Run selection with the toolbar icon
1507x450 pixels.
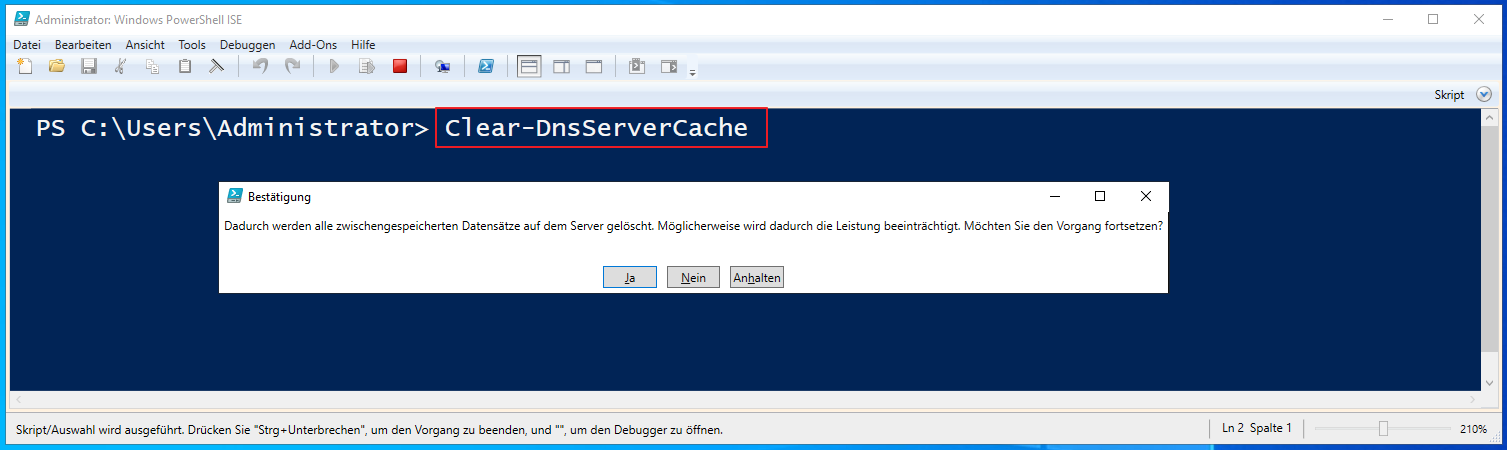tap(367, 67)
